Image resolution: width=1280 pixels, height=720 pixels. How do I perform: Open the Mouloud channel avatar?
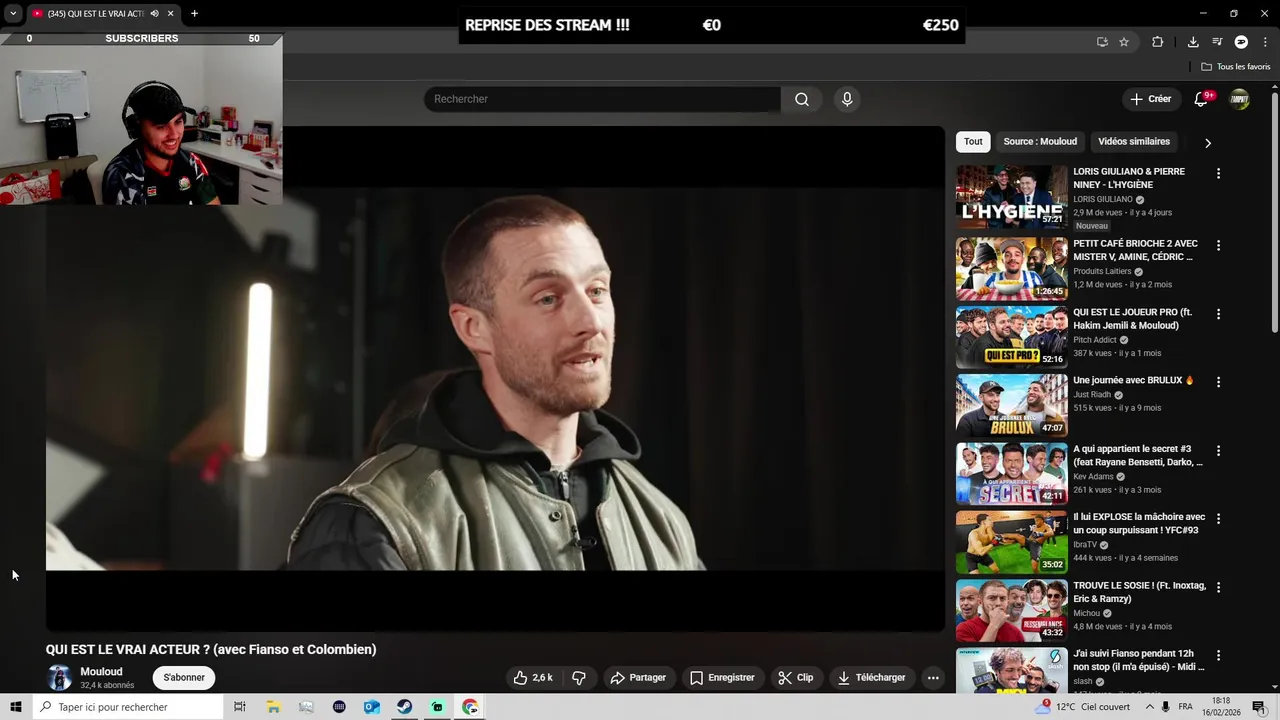[60, 677]
